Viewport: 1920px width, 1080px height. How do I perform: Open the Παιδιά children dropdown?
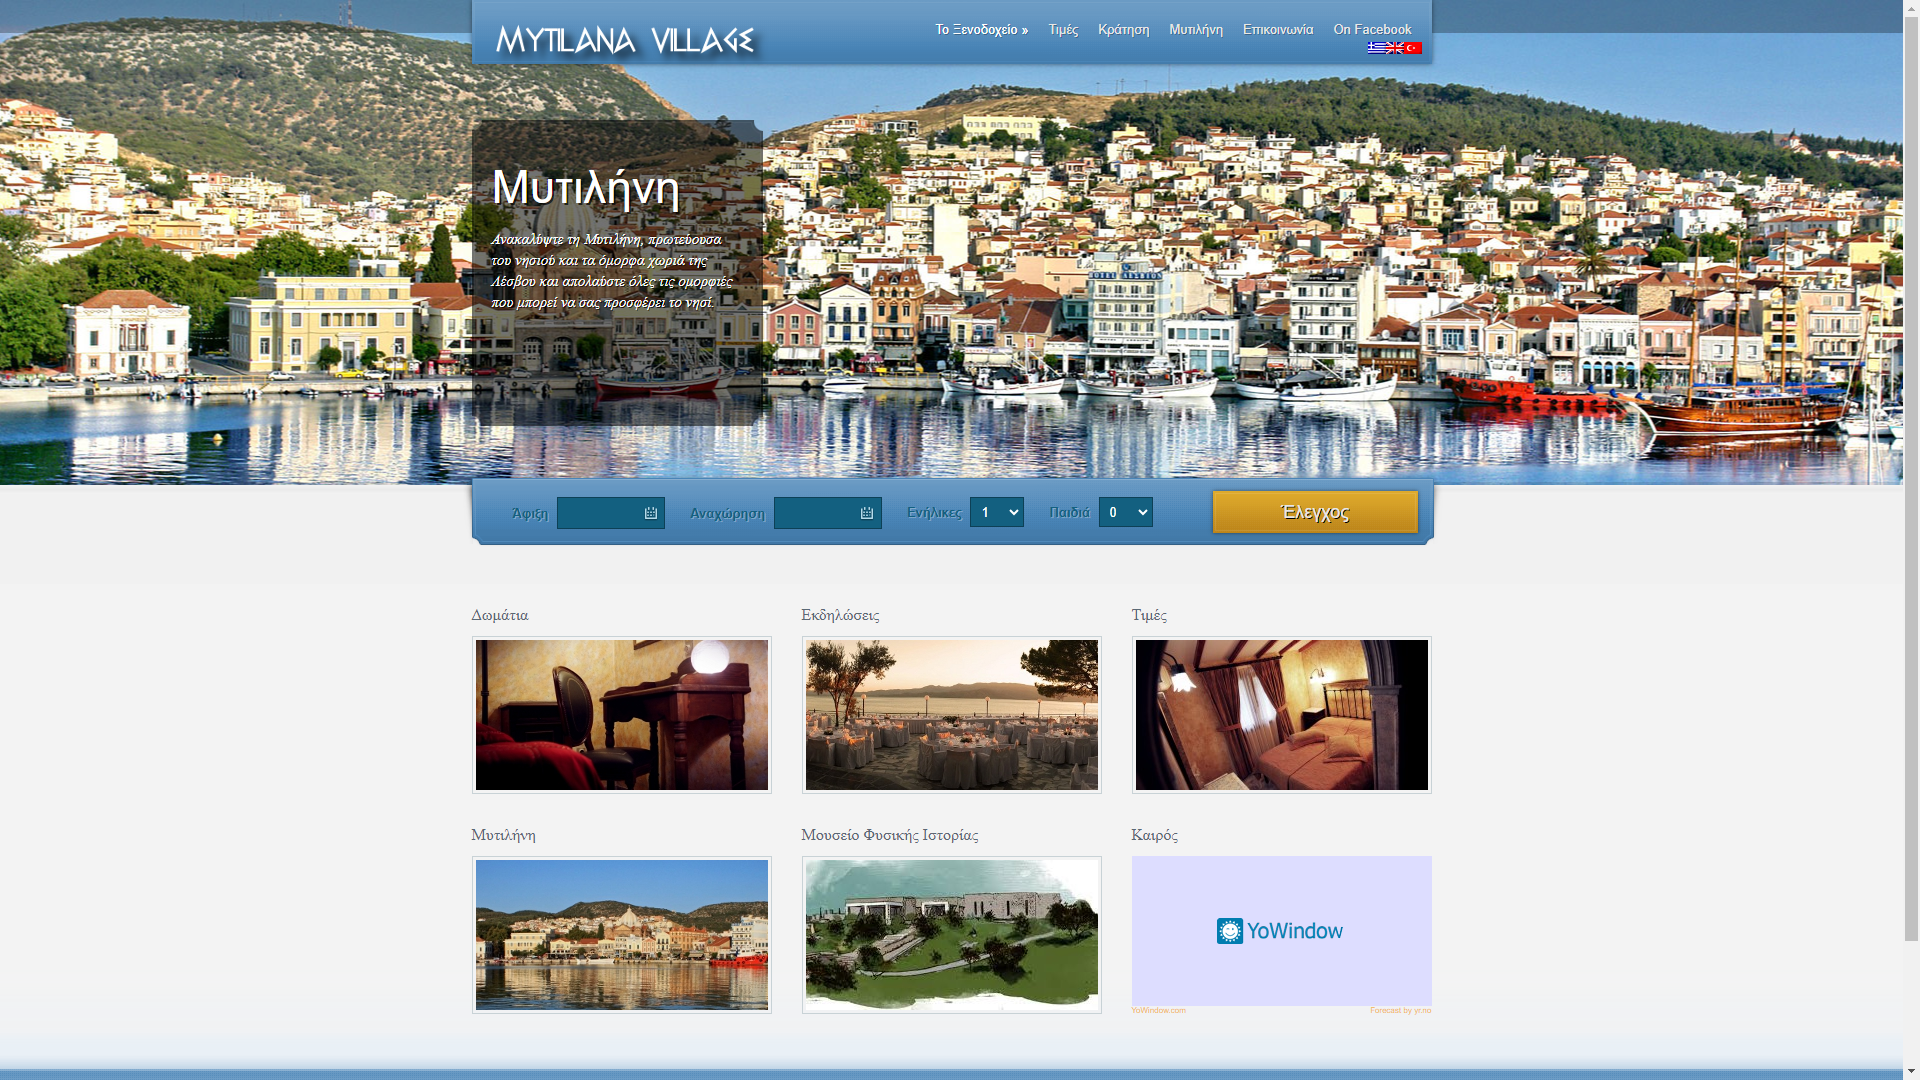click(1125, 513)
